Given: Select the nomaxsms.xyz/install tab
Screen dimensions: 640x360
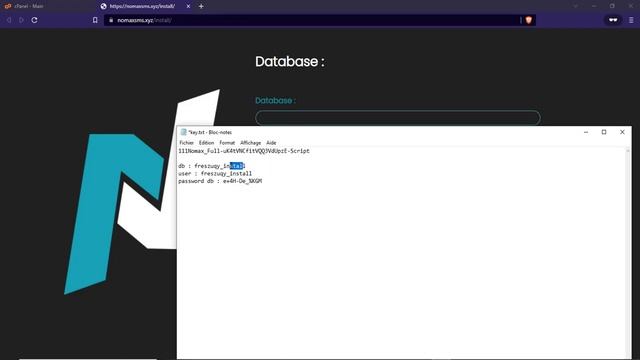Looking at the screenshot, I should (x=143, y=6).
